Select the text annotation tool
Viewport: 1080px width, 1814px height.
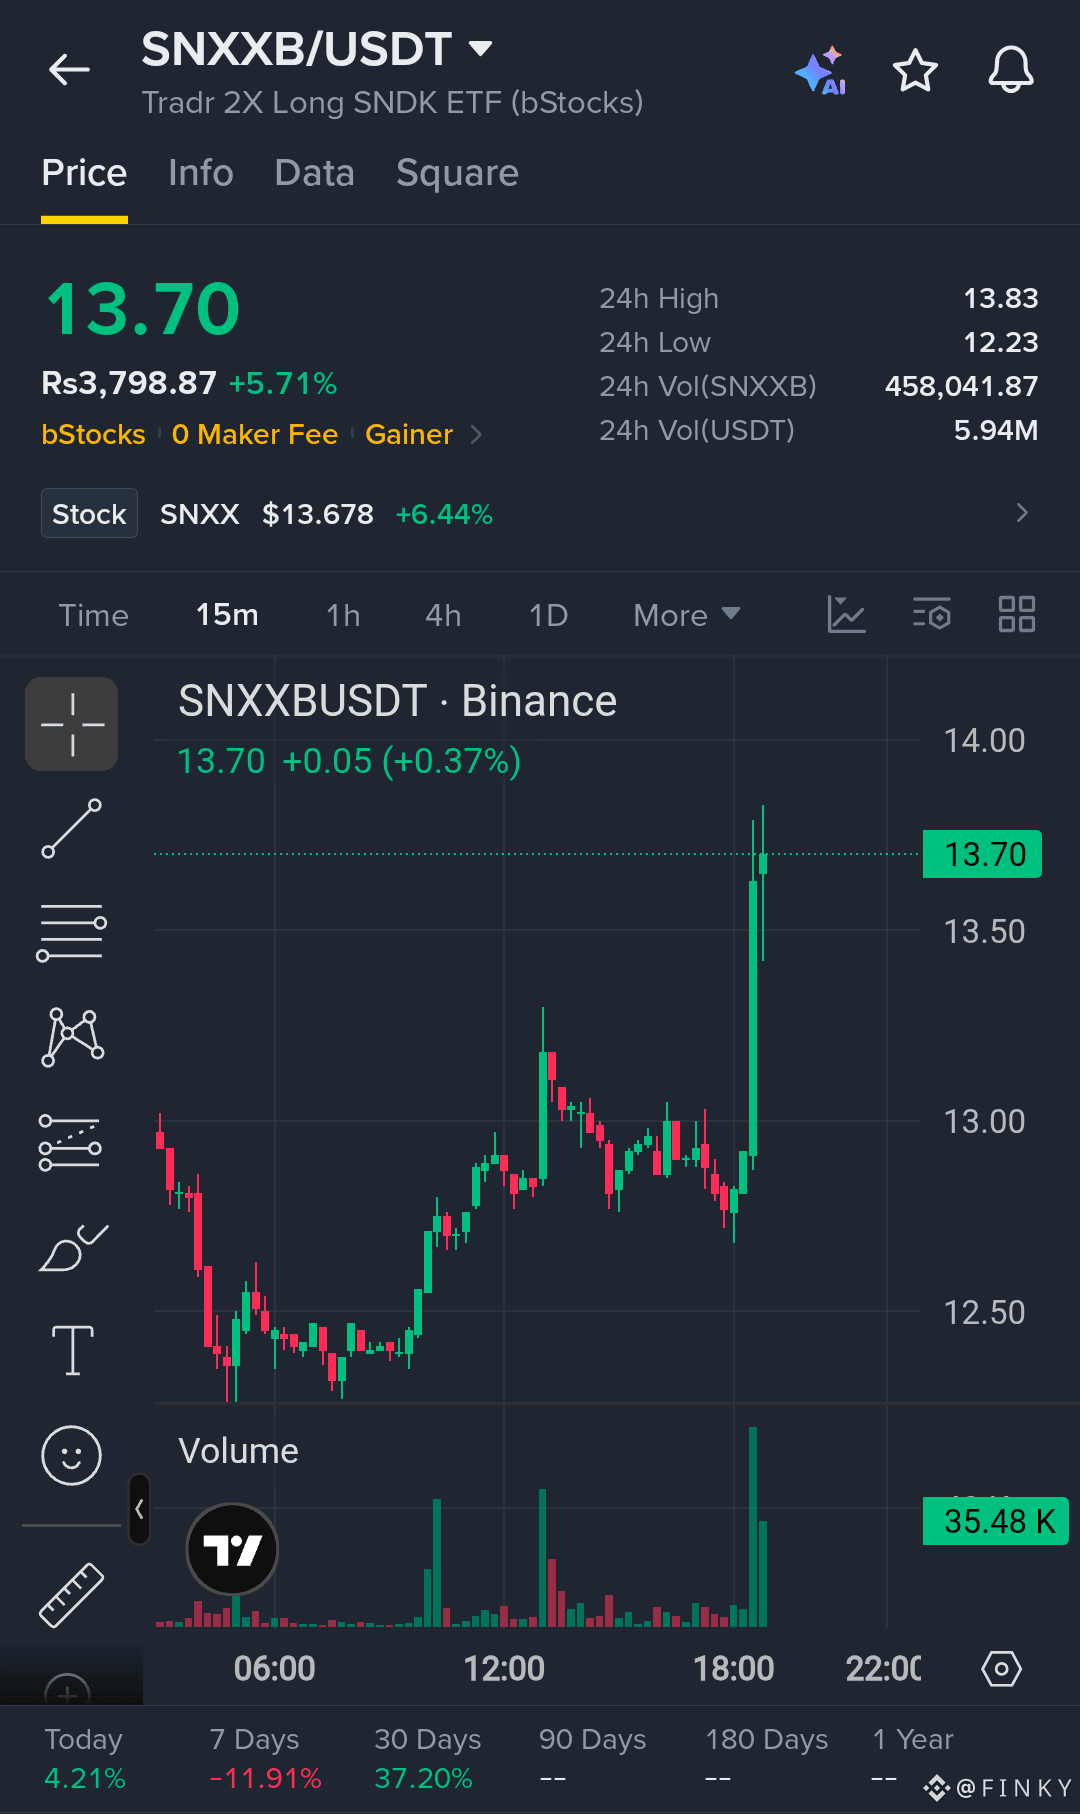coord(72,1350)
